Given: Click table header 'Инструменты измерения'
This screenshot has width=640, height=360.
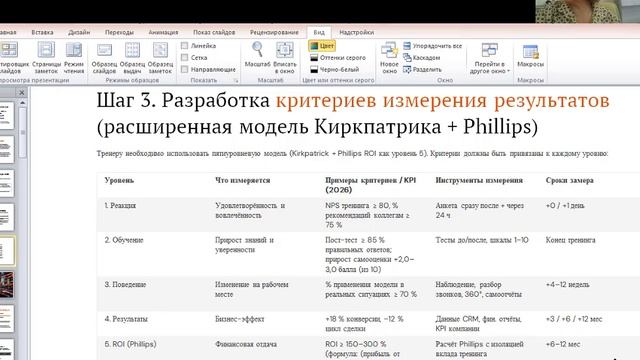Looking at the screenshot, I should 479,180.
